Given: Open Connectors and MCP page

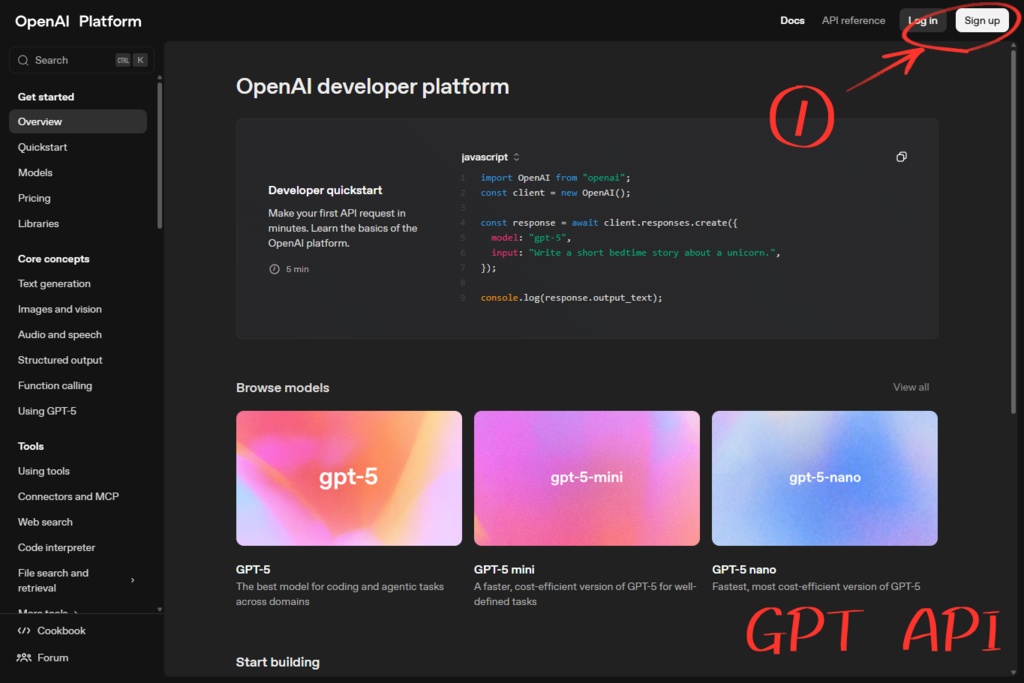Looking at the screenshot, I should click(x=69, y=496).
